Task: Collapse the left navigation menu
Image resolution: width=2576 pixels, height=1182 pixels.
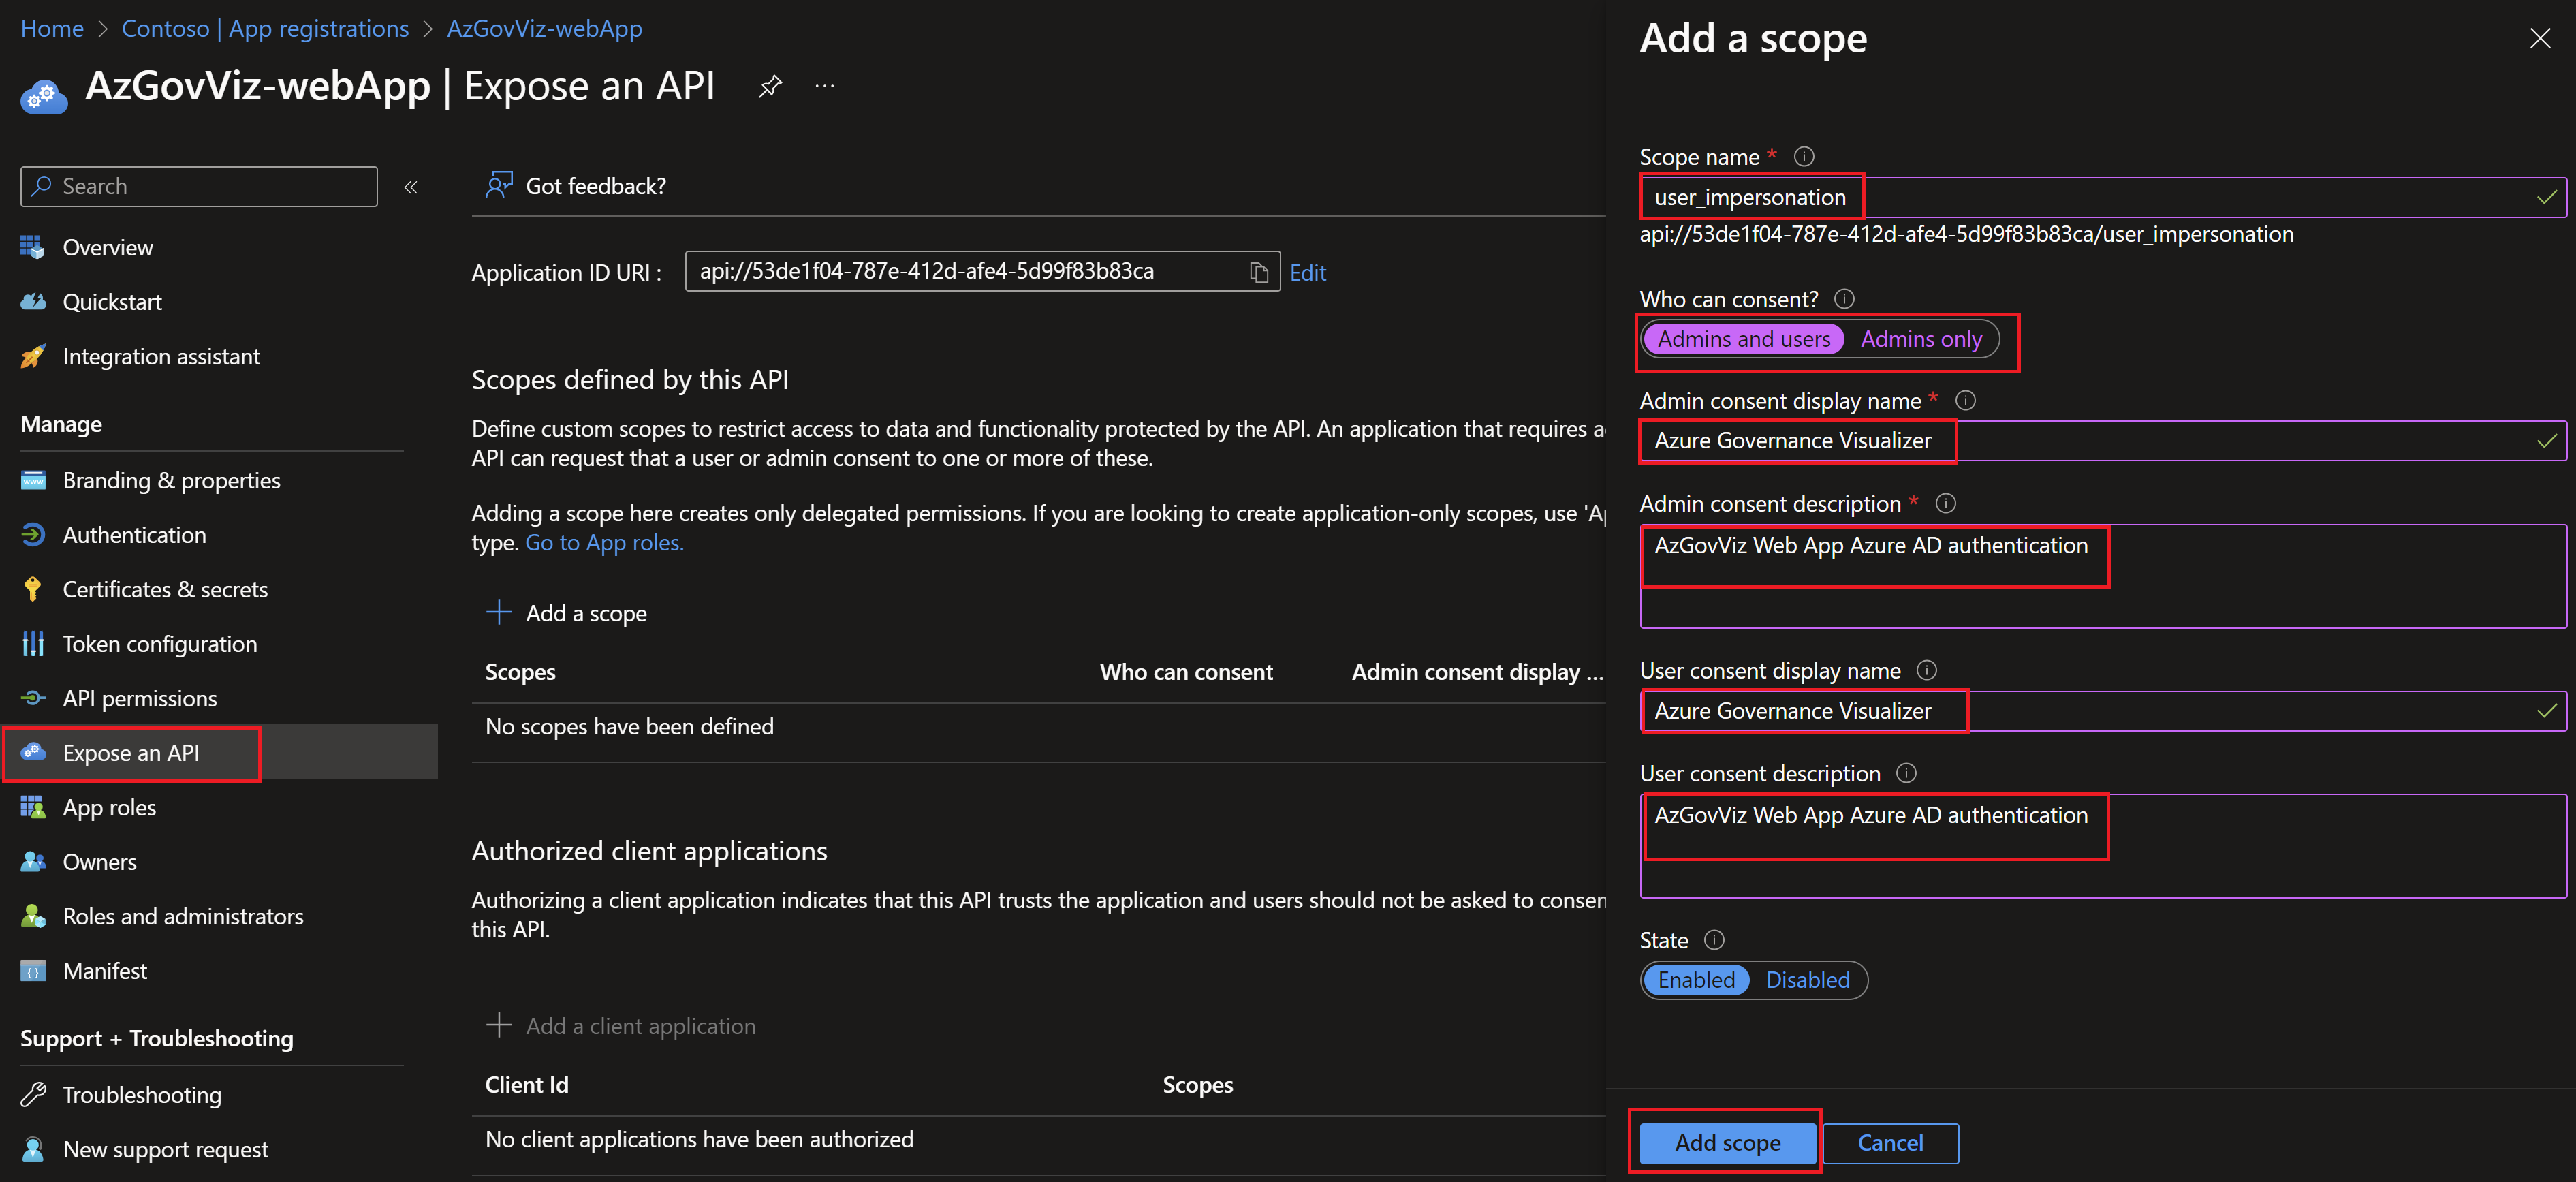Action: 410,187
